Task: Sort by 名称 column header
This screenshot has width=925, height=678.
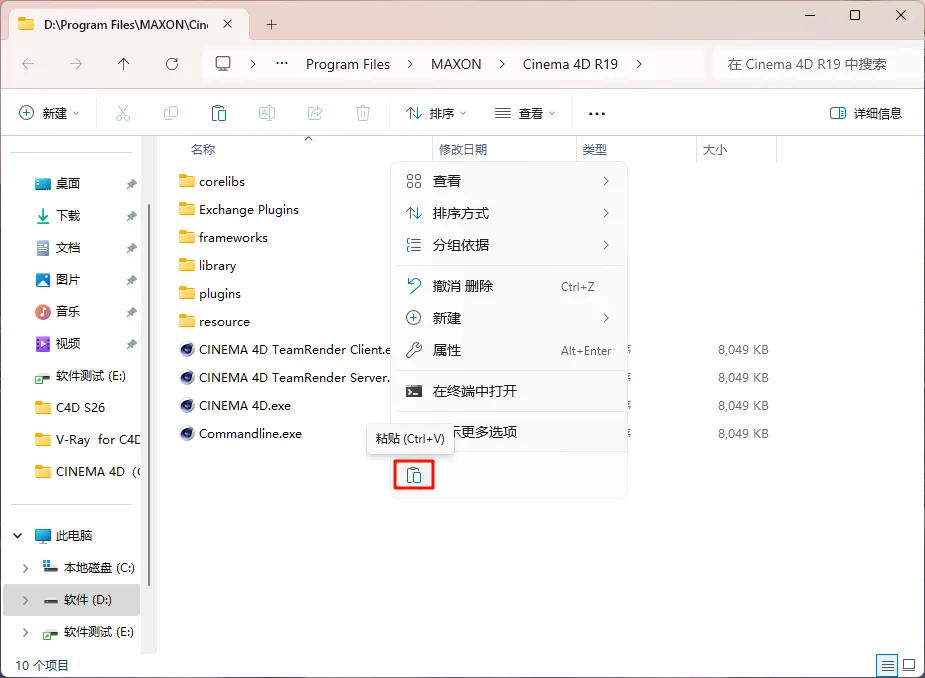Action: click(x=203, y=150)
